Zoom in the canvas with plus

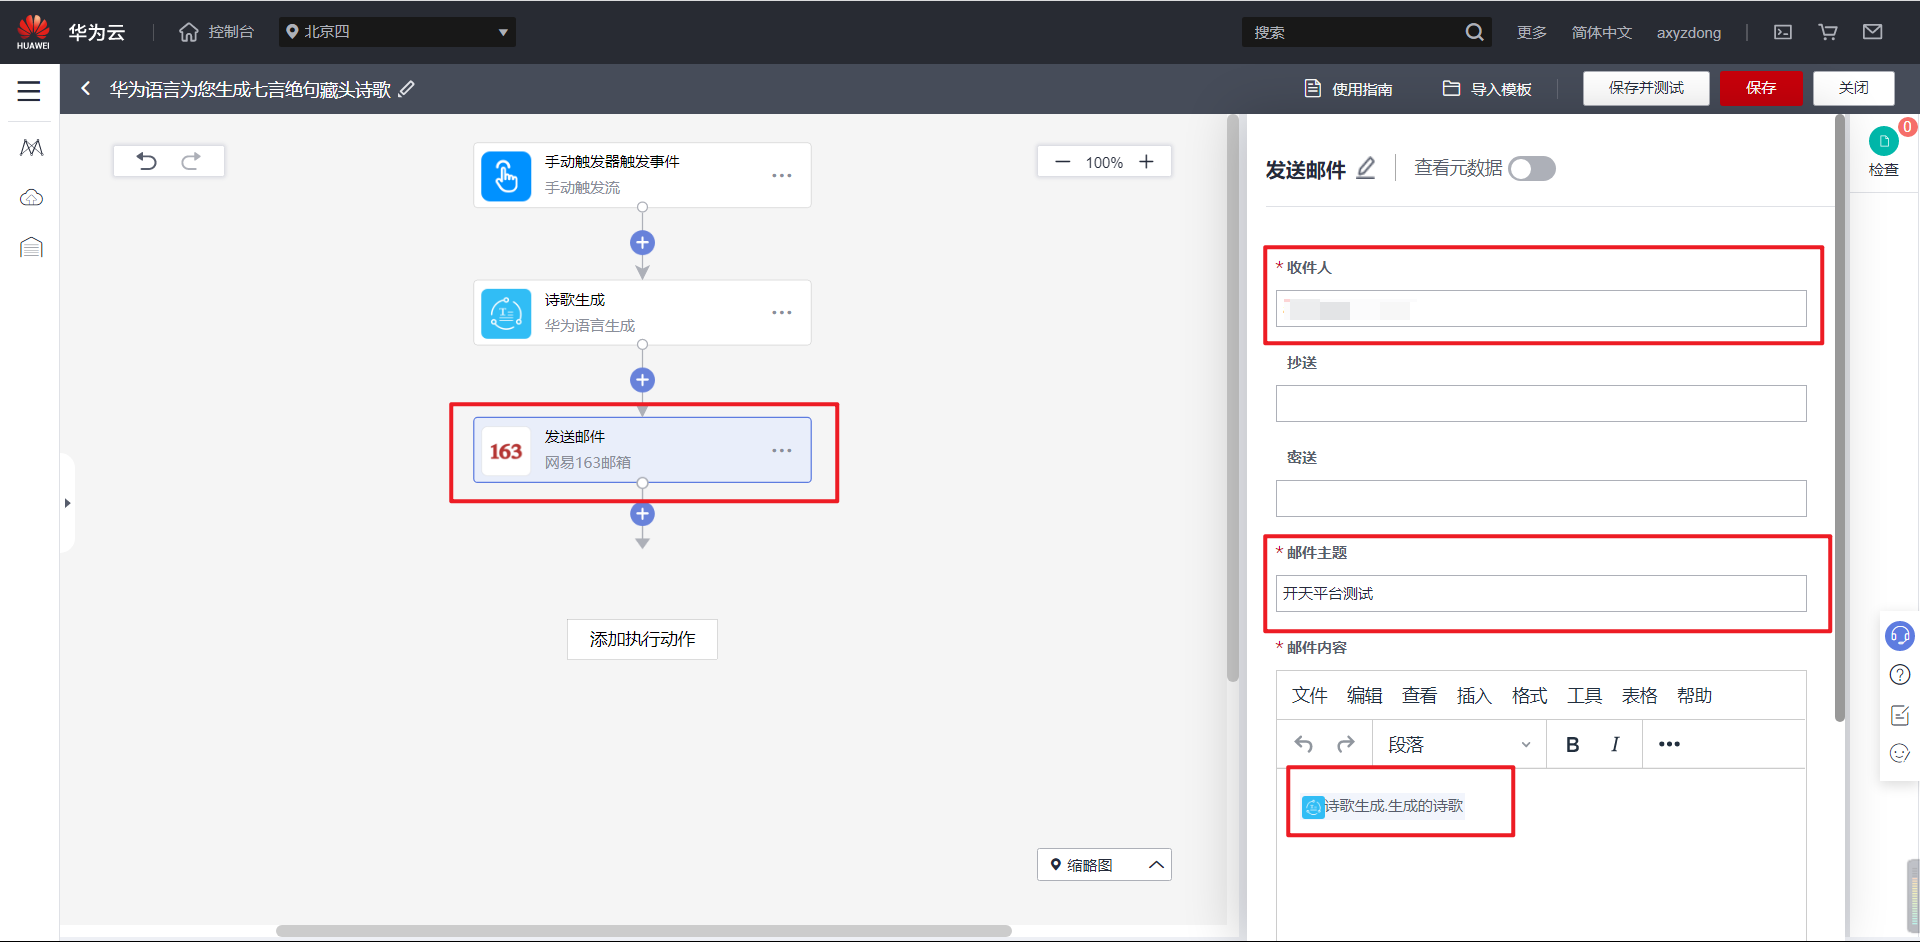point(1146,162)
